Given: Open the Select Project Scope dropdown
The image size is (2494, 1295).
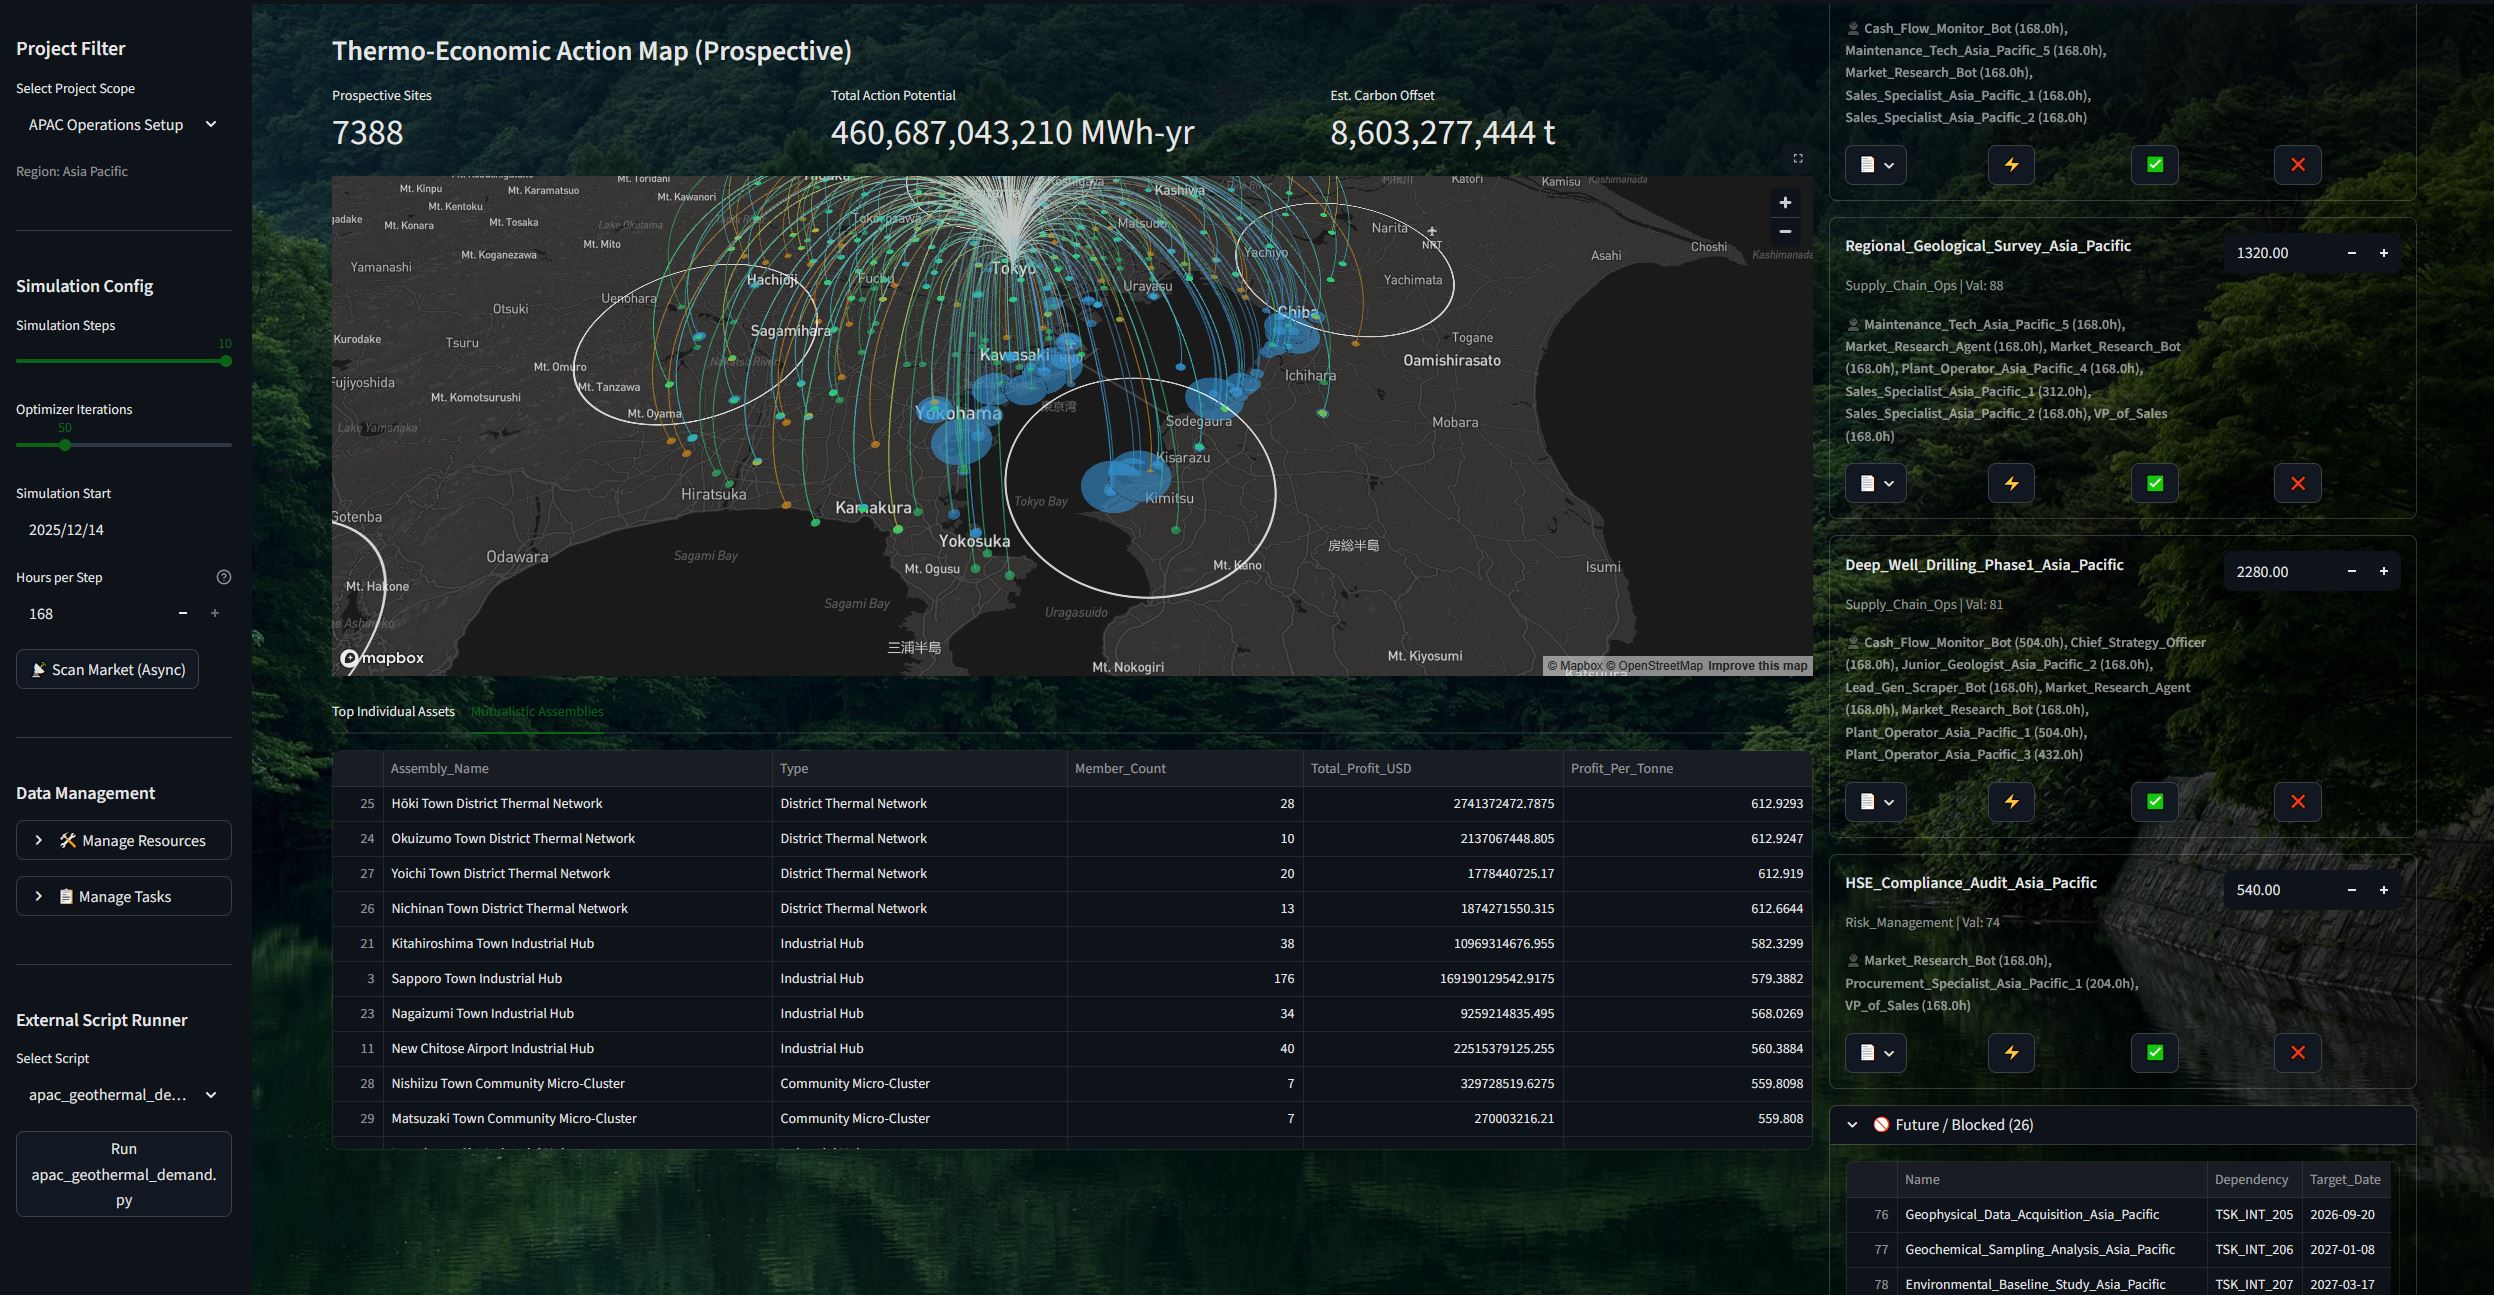Looking at the screenshot, I should (122, 125).
